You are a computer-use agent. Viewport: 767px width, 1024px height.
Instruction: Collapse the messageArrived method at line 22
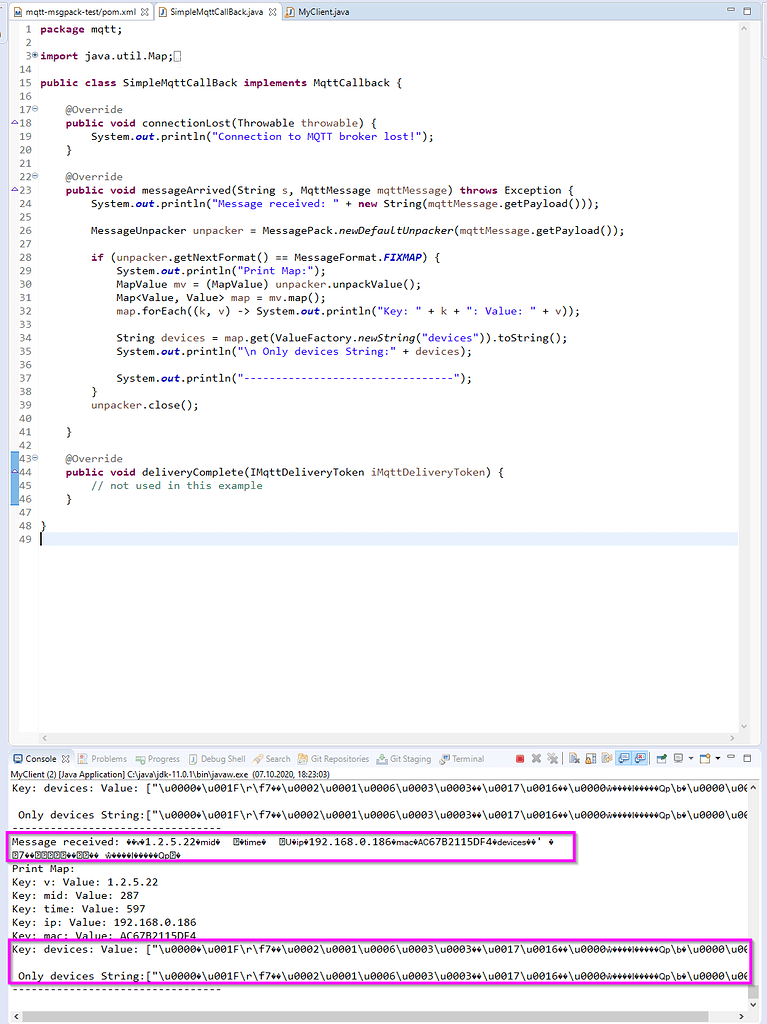tap(35, 176)
